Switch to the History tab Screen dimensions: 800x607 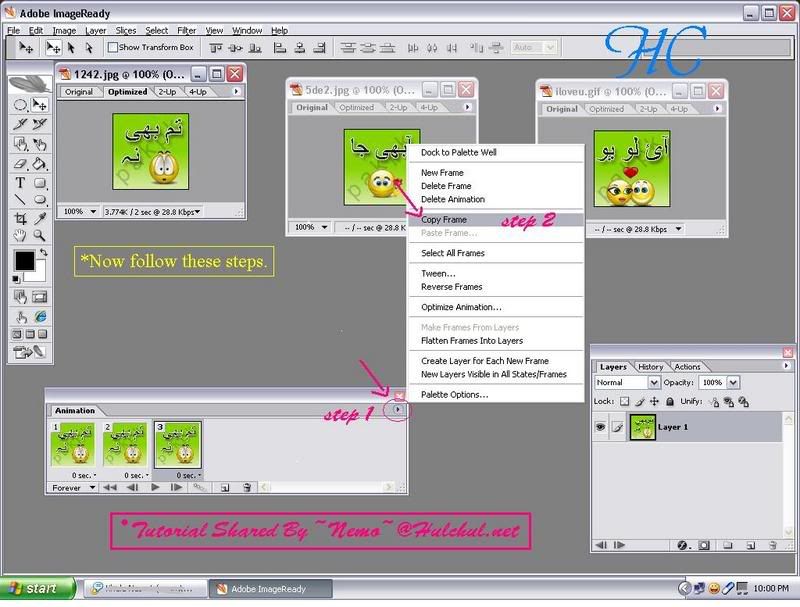tap(651, 367)
